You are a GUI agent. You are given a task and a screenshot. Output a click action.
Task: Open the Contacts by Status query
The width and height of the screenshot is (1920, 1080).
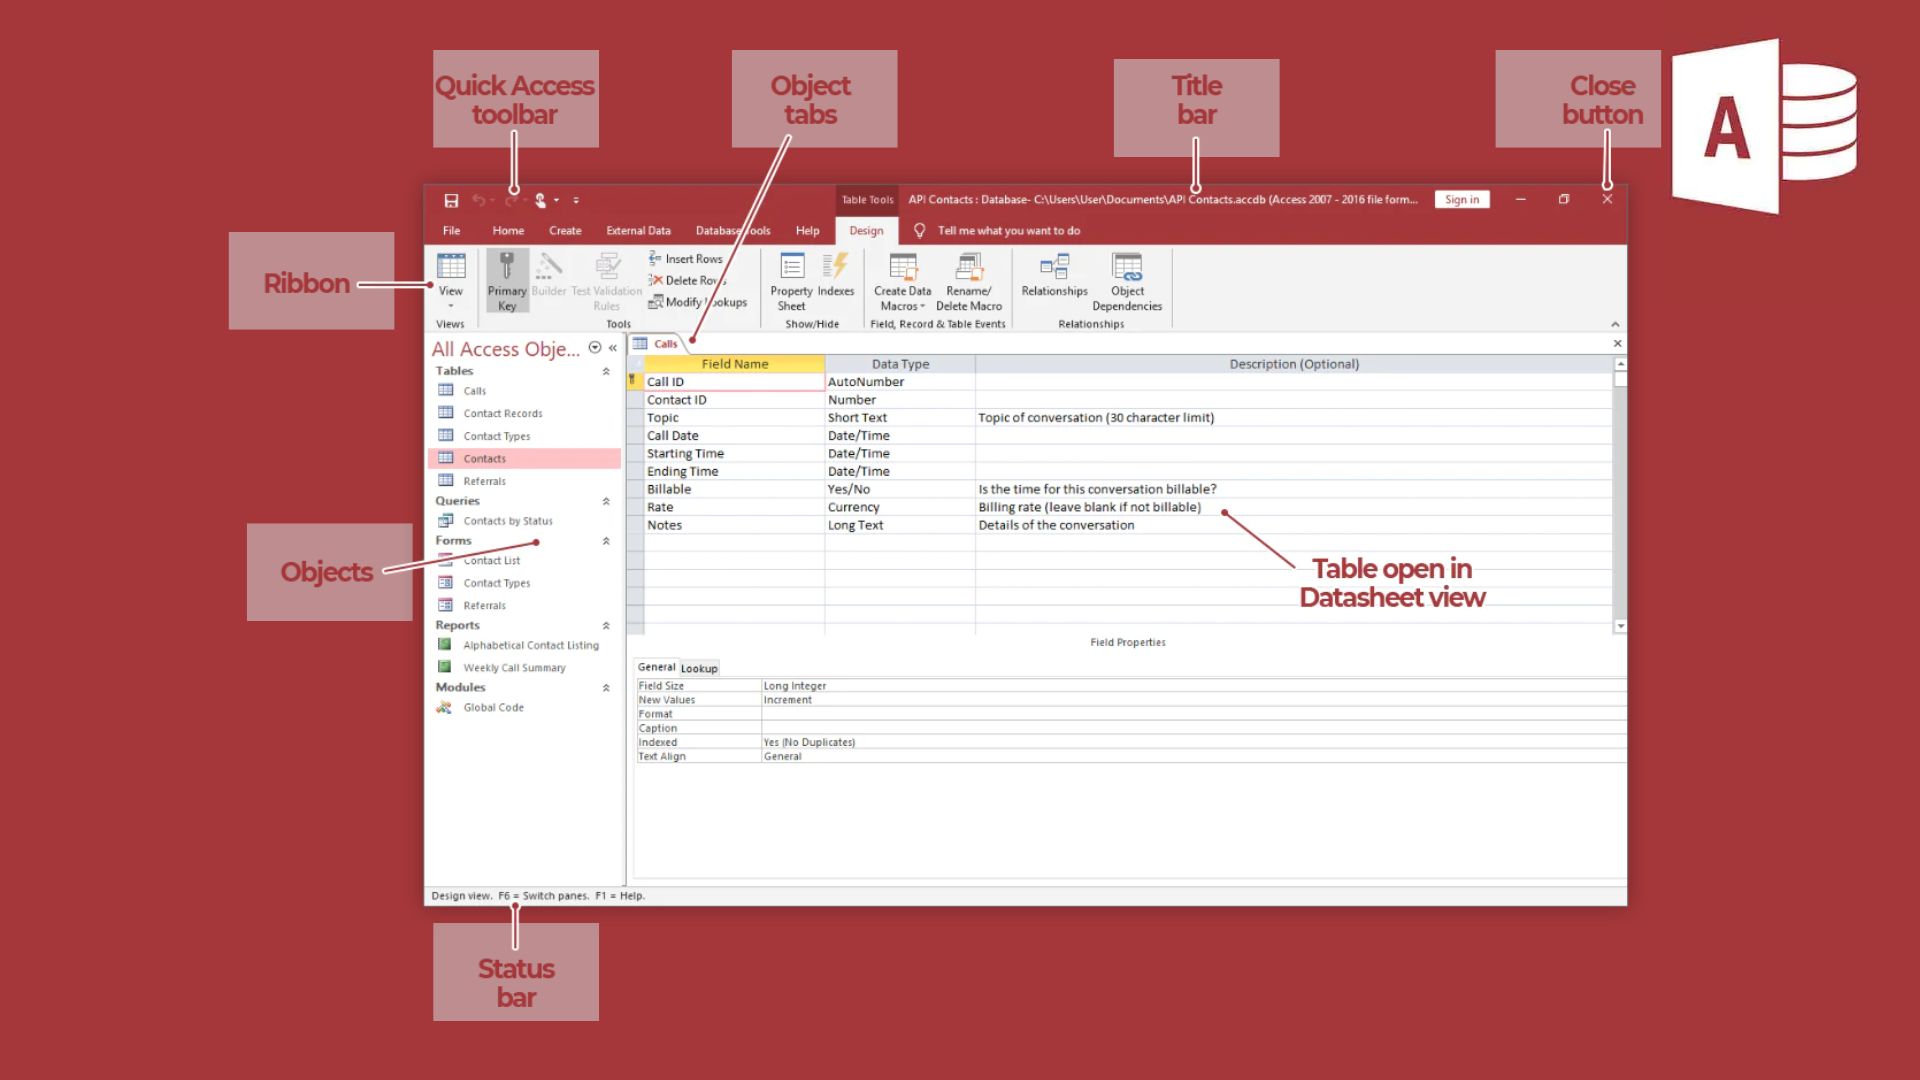507,521
